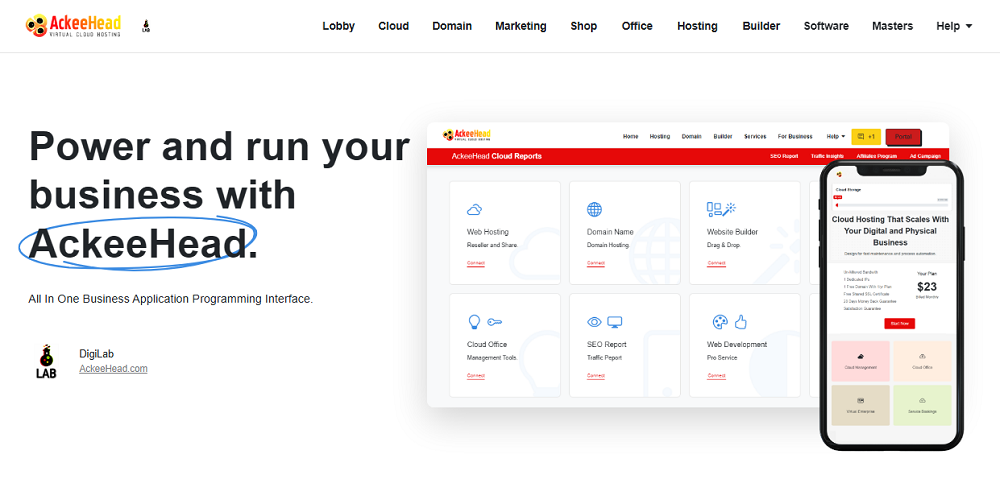The width and height of the screenshot is (1000, 500).
Task: Expand the Help dropdown in main navigation
Action: pos(954,26)
